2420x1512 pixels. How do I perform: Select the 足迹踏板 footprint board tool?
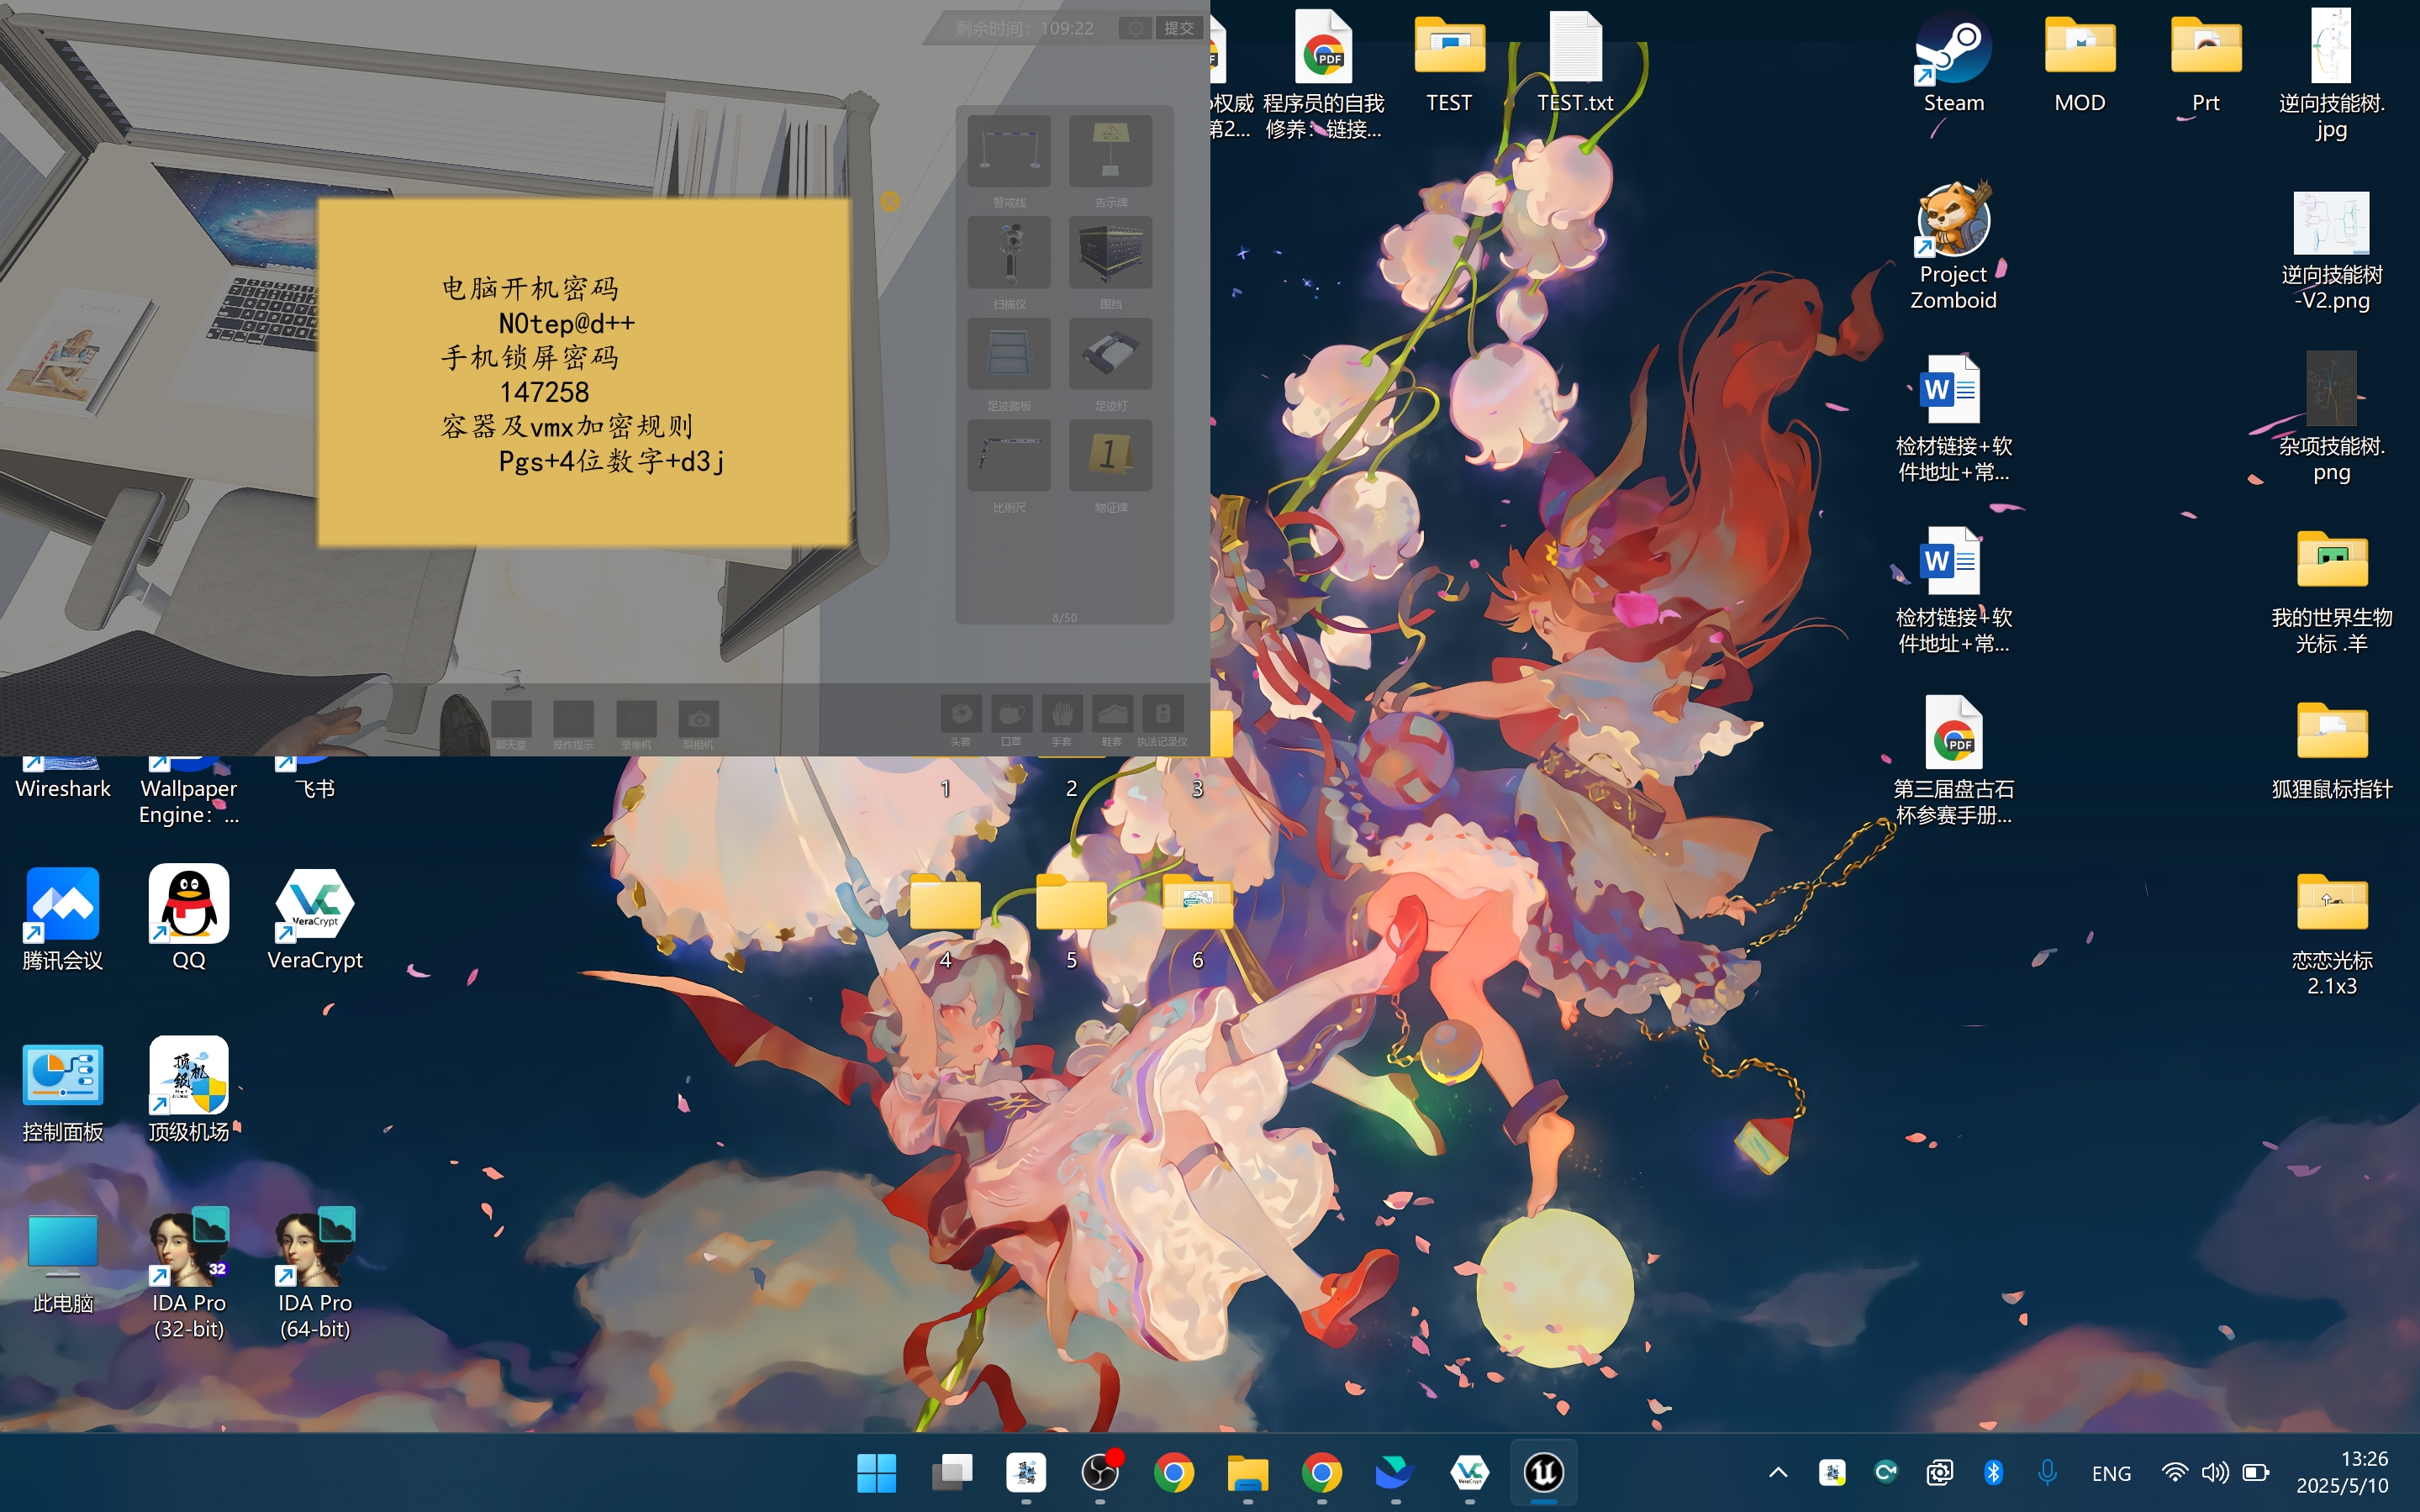click(x=1008, y=354)
